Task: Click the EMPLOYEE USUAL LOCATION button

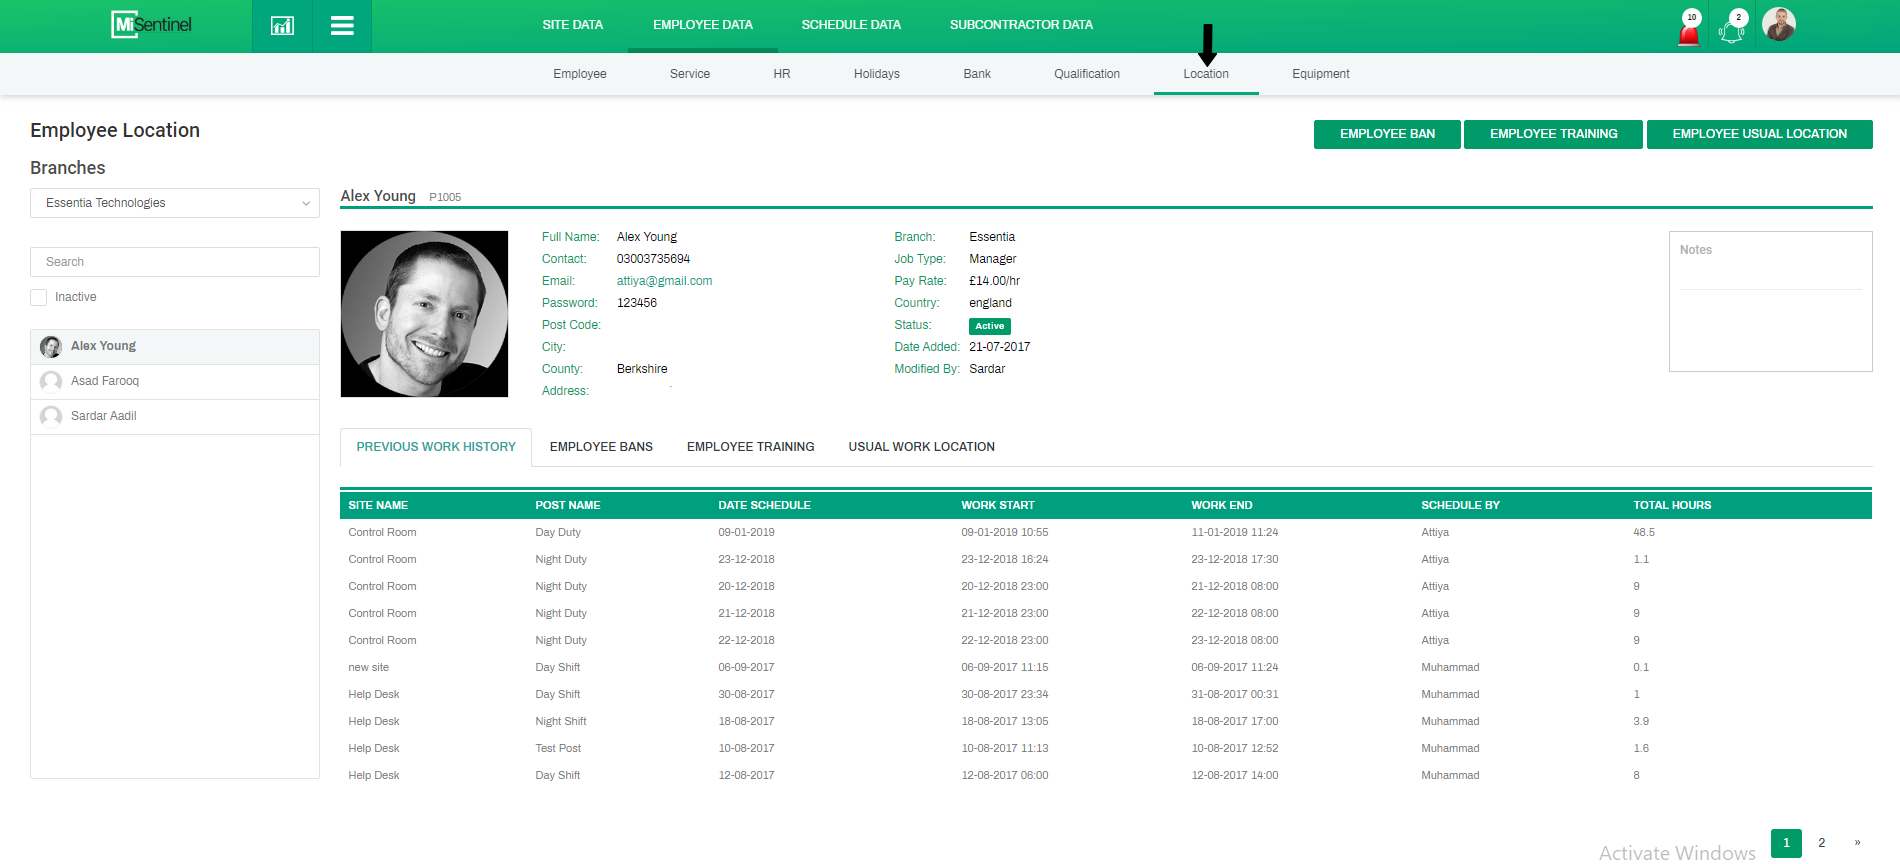Action: coord(1759,134)
